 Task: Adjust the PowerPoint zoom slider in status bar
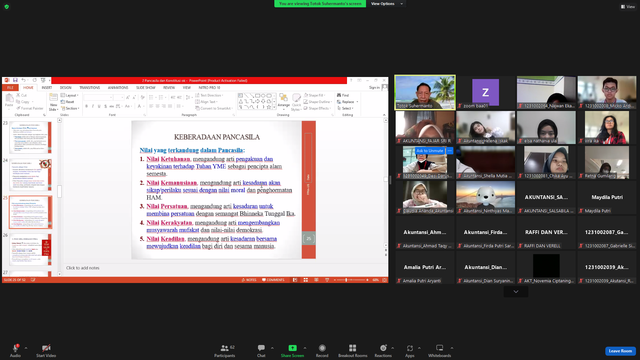(351, 280)
